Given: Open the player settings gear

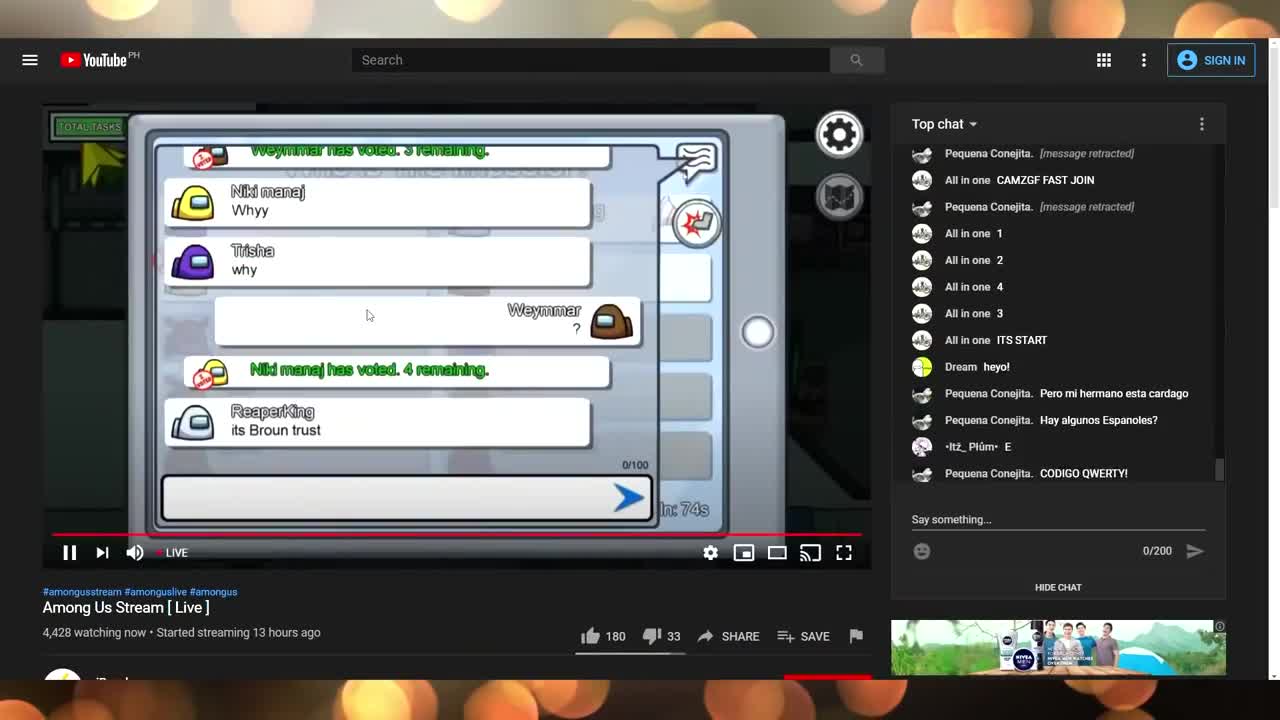Looking at the screenshot, I should click(710, 552).
